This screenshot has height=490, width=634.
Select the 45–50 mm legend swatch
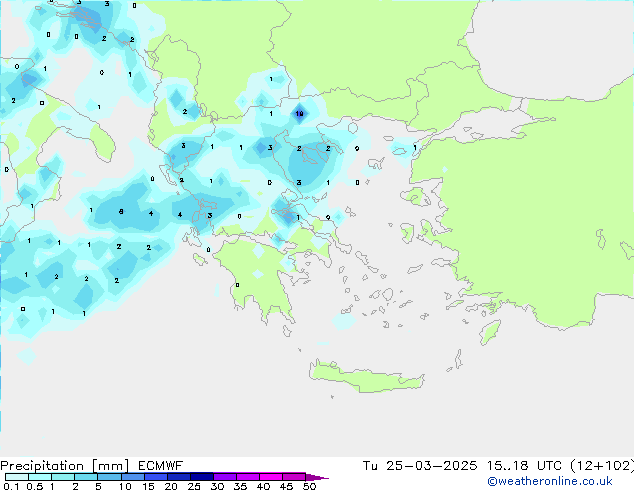(294, 477)
